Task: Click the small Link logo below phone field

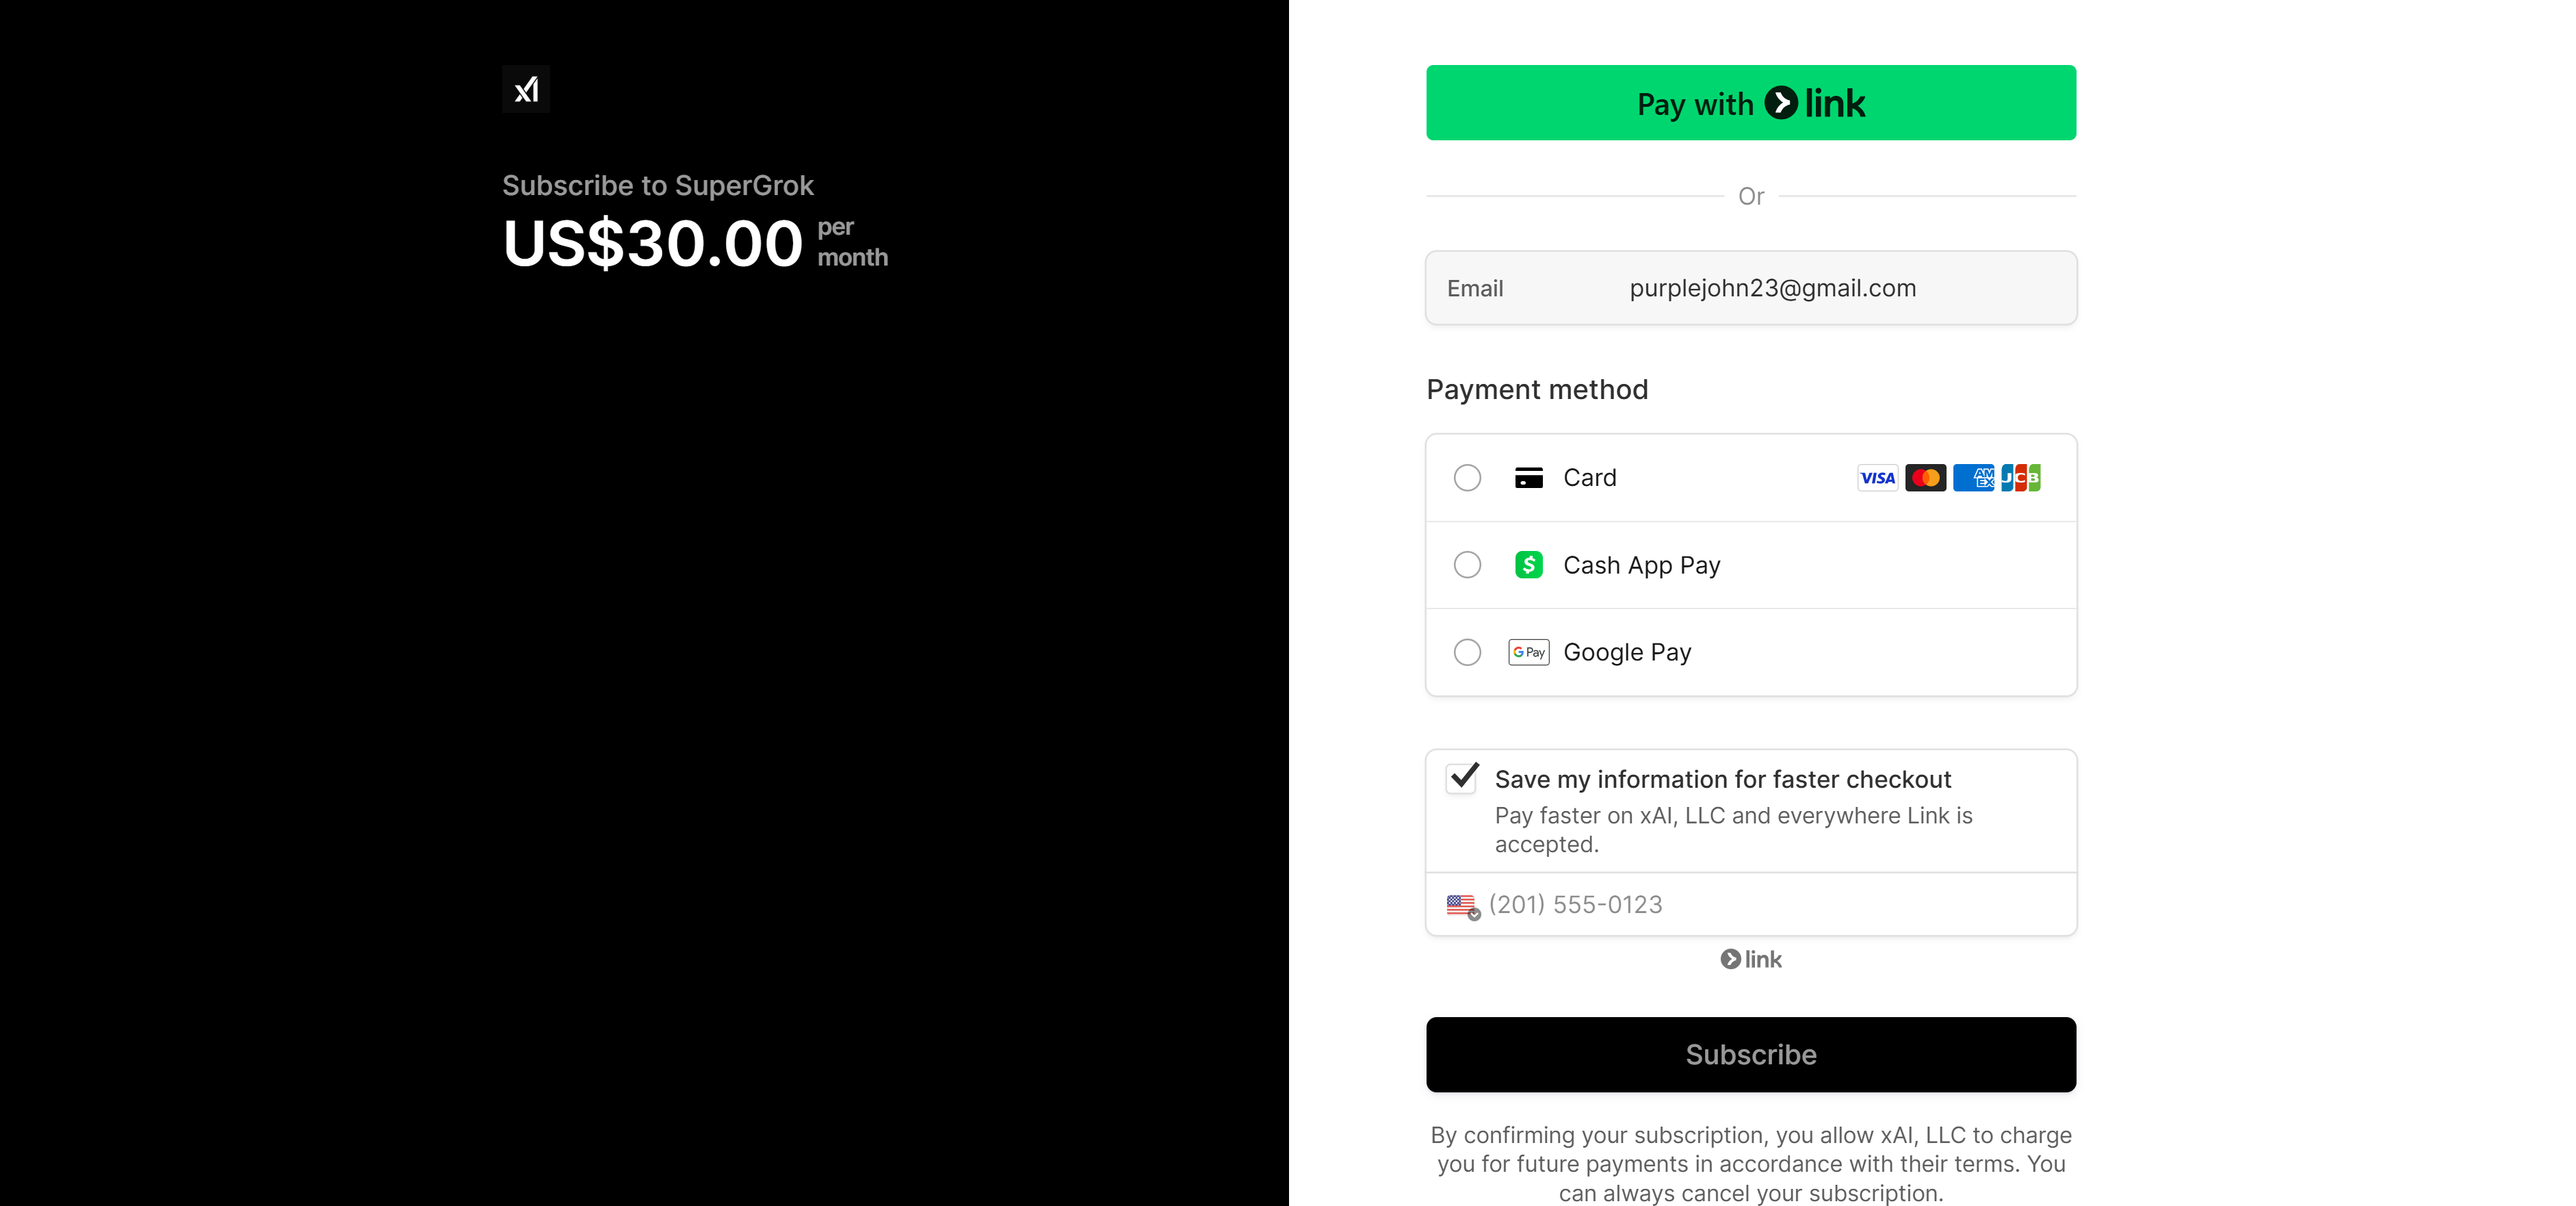Action: [1751, 959]
